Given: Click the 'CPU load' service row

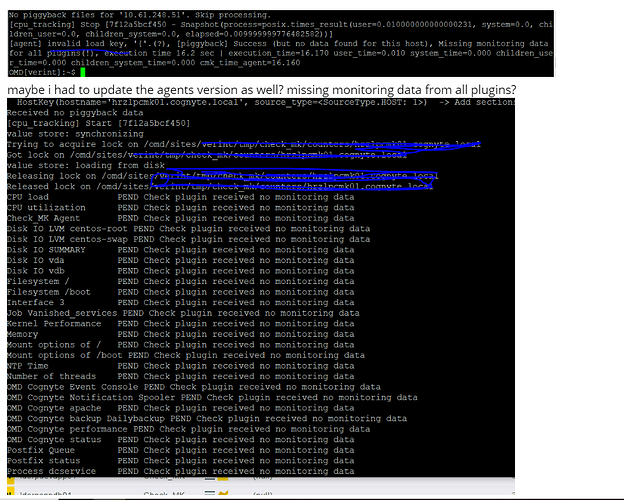Looking at the screenshot, I should tap(181, 197).
